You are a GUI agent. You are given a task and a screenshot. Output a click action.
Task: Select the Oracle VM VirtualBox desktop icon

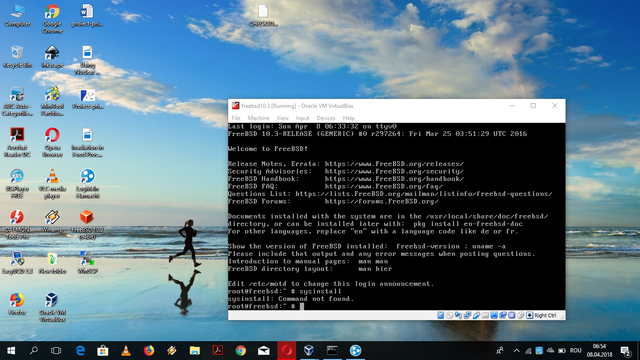click(x=52, y=307)
